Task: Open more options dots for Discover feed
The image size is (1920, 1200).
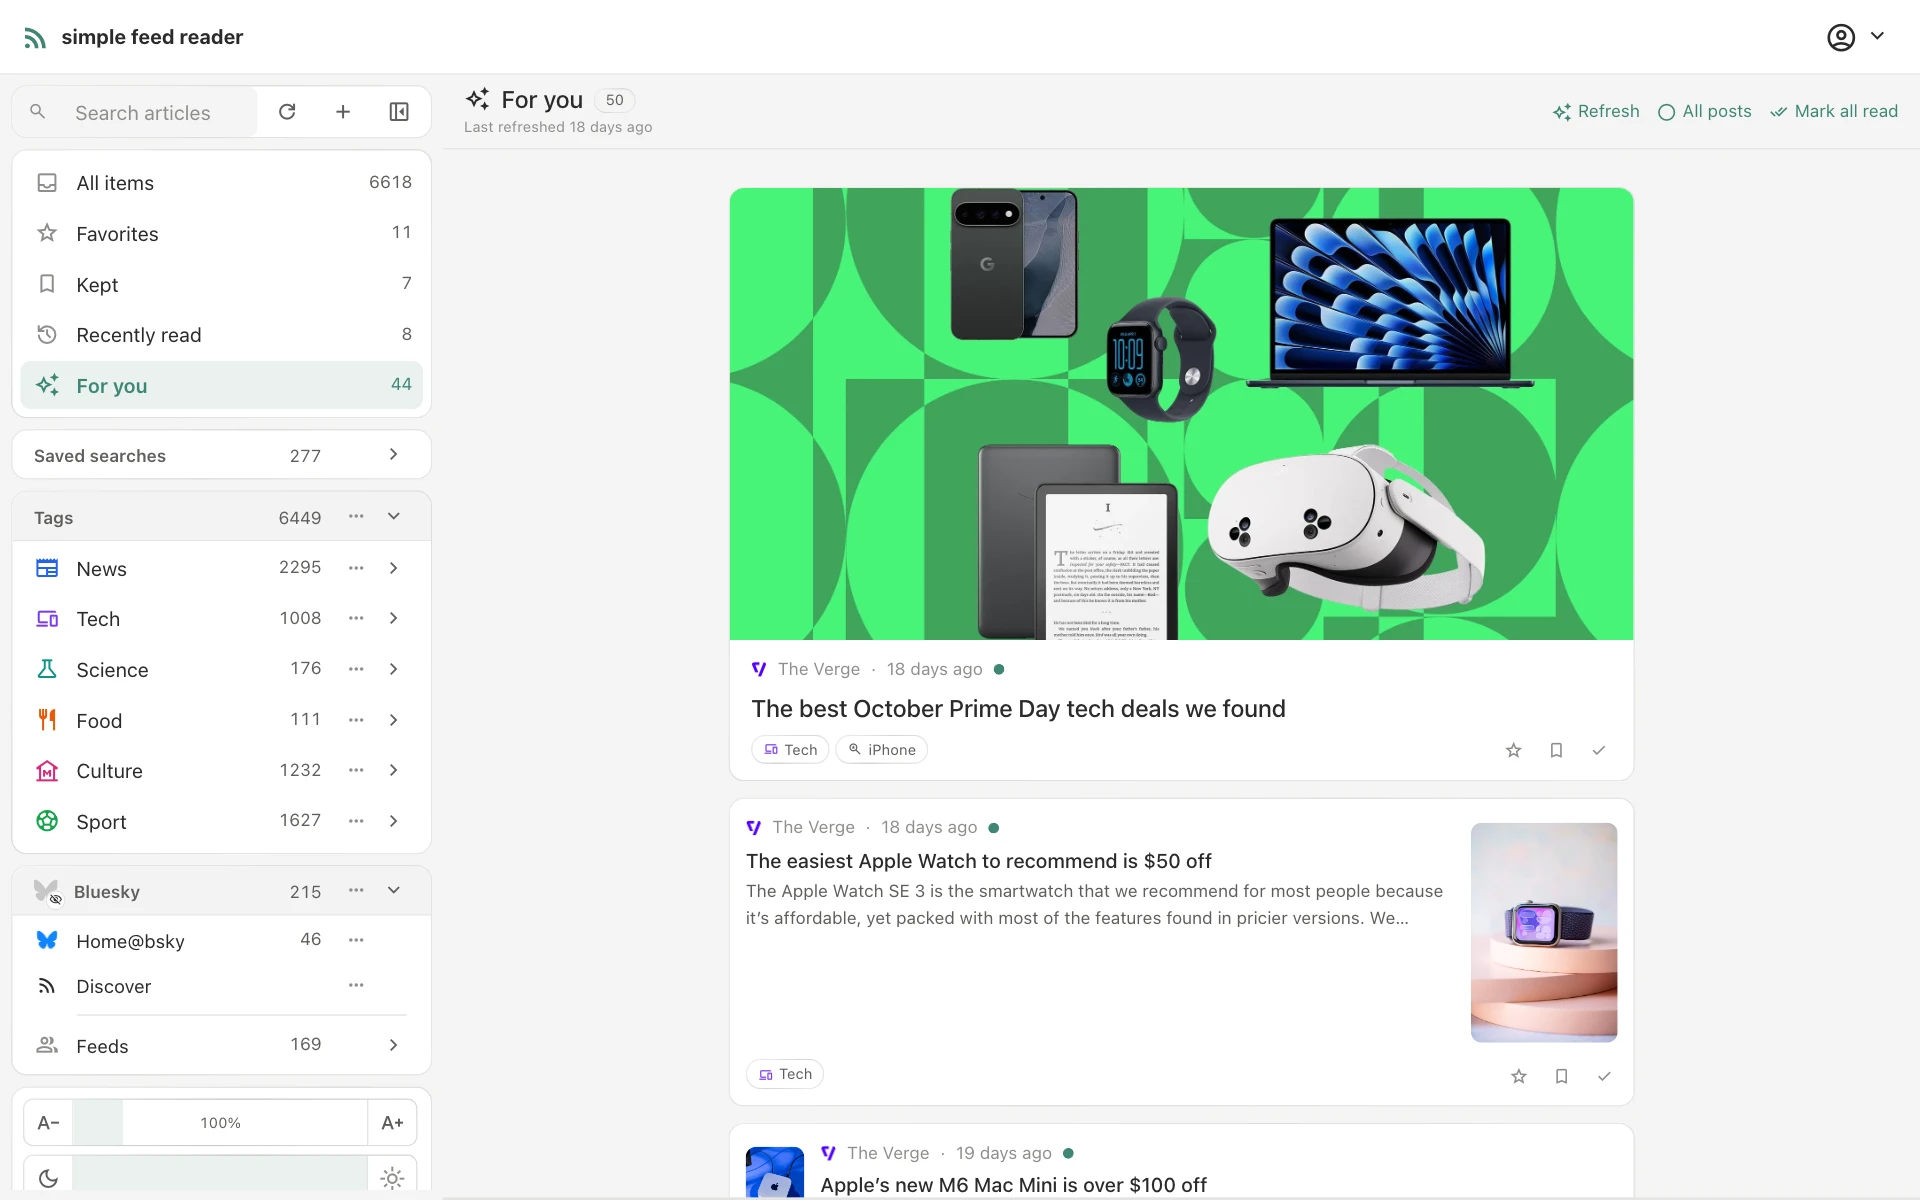Action: (356, 986)
